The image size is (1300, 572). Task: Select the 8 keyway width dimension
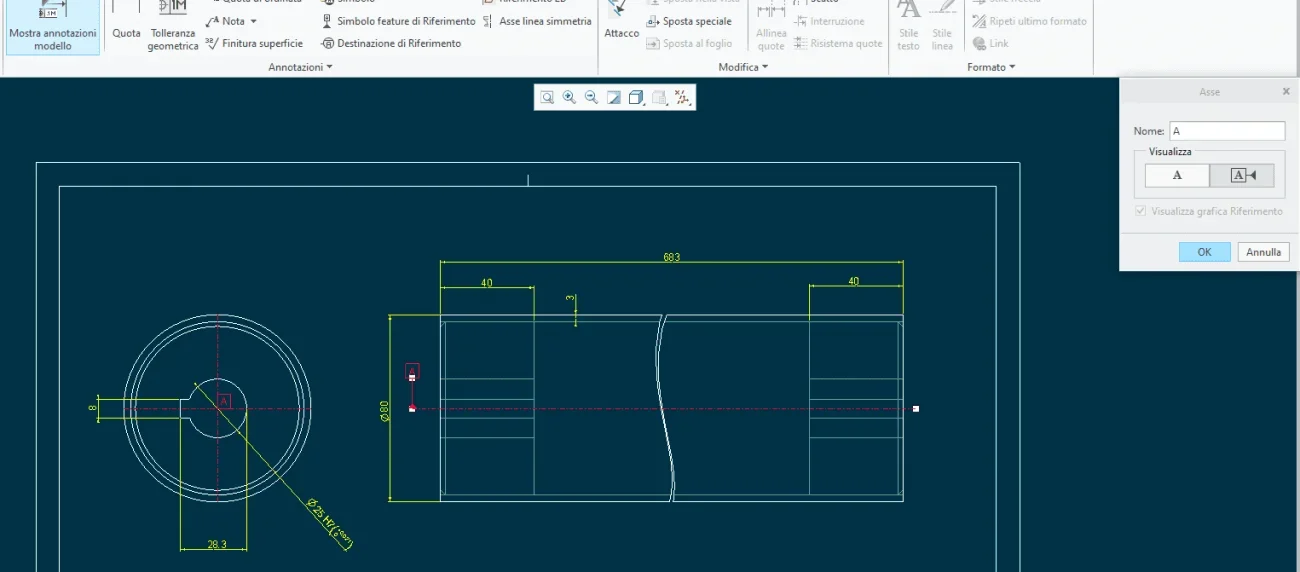[92, 408]
